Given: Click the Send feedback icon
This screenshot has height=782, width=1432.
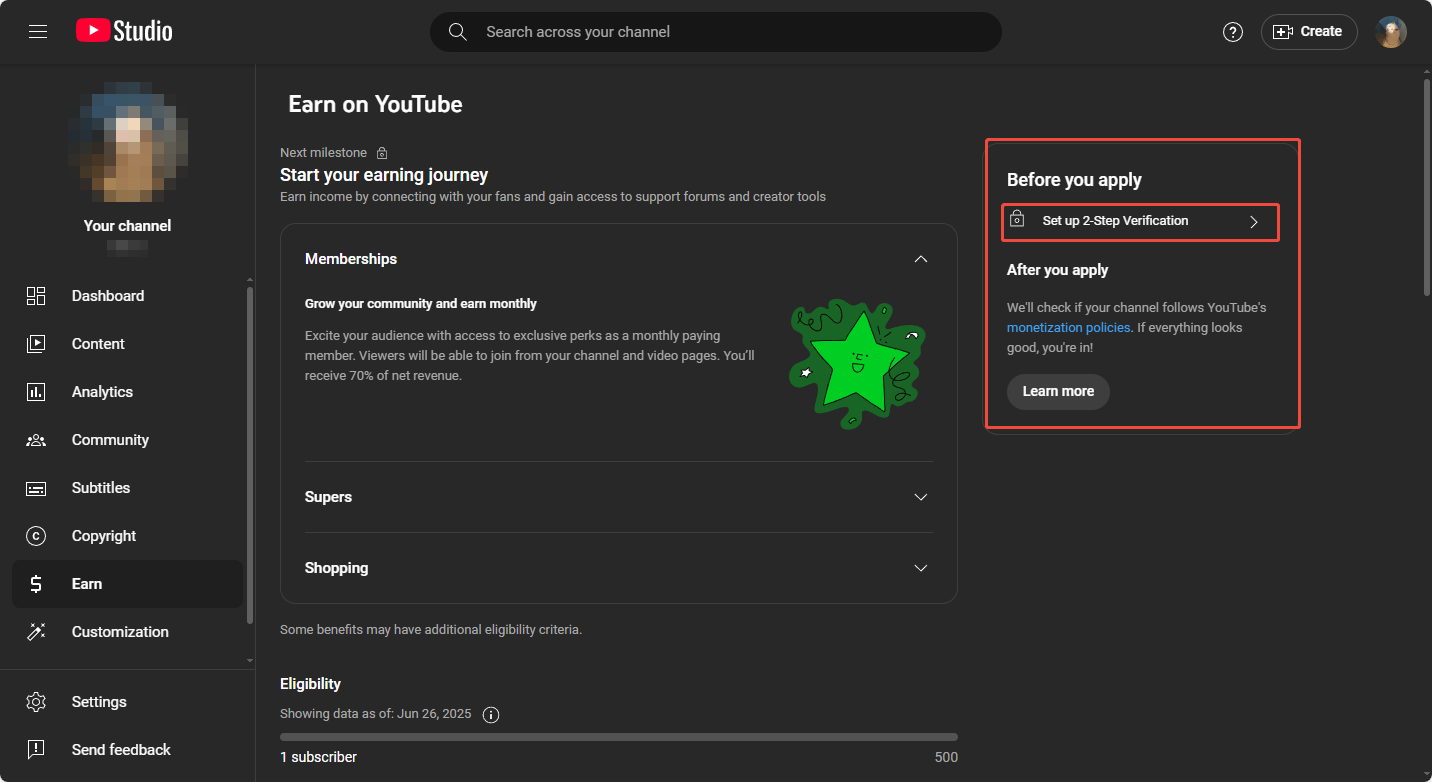Looking at the screenshot, I should pos(36,750).
